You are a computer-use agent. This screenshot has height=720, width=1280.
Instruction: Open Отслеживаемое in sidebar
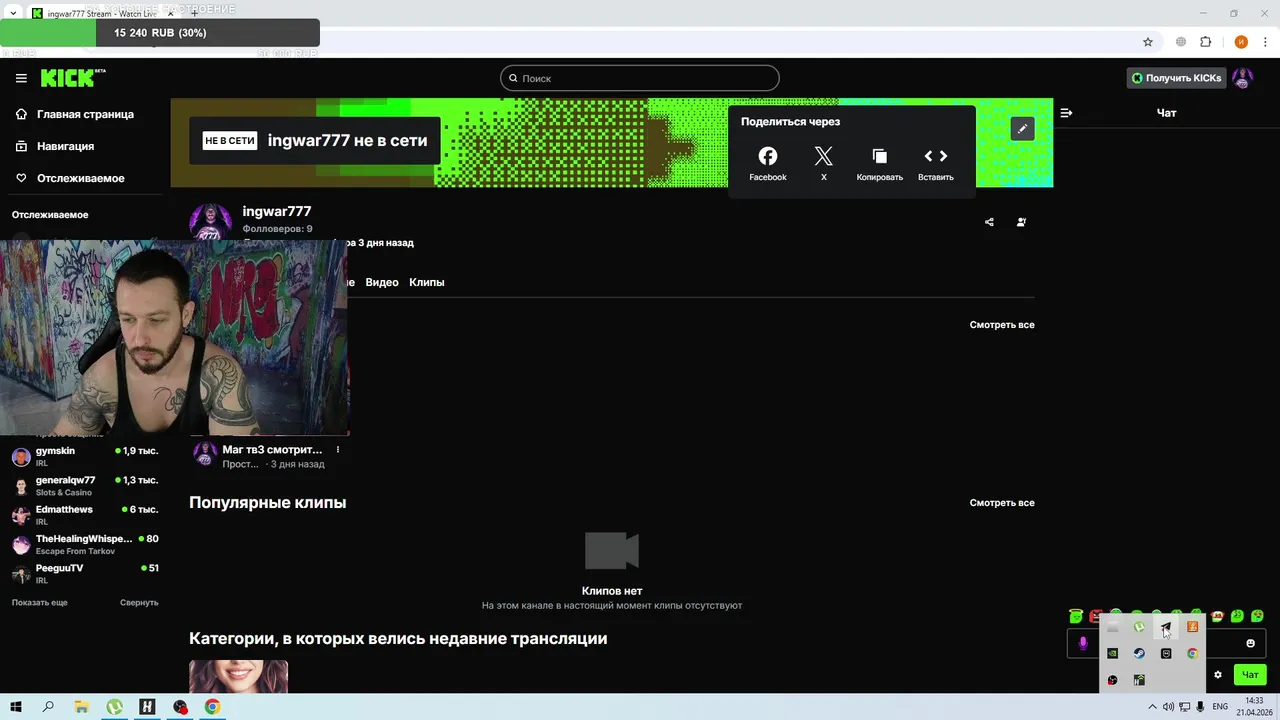(x=81, y=178)
